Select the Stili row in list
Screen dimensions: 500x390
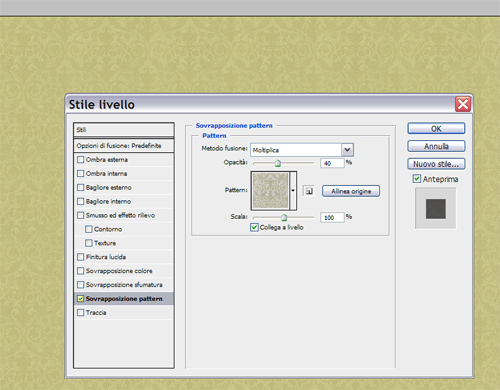124,130
